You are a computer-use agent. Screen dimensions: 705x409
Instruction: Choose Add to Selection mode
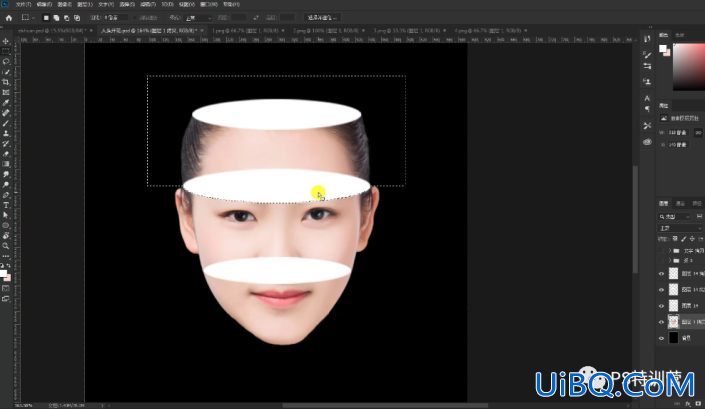point(56,18)
